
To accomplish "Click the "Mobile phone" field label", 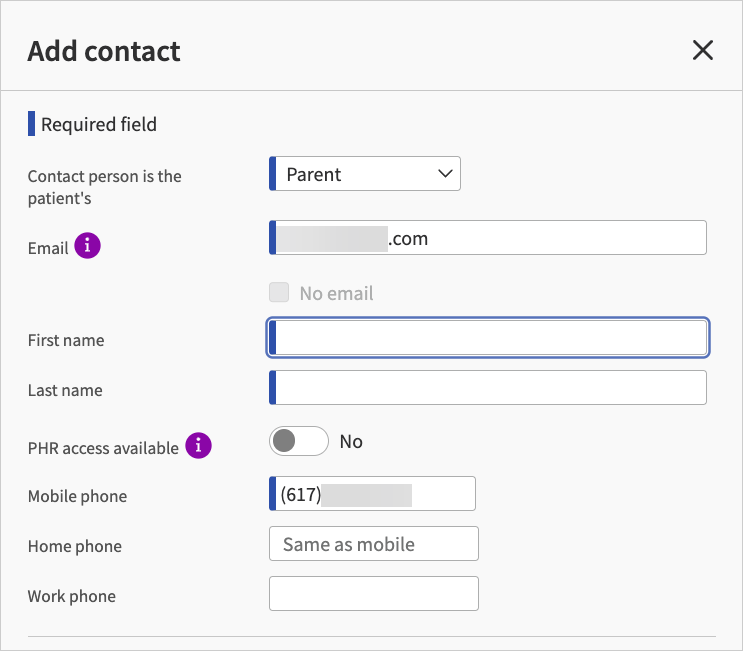I will pyautogui.click(x=77, y=496).
